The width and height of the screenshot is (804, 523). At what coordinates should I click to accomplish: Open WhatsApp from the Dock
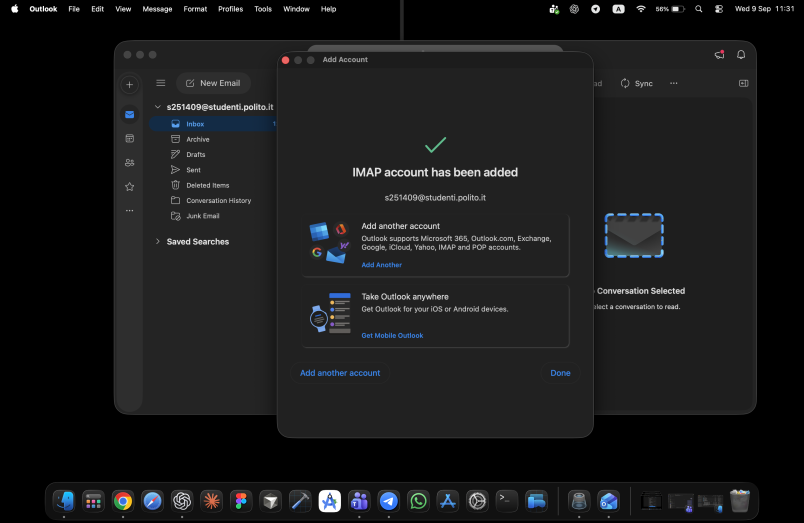coord(418,501)
